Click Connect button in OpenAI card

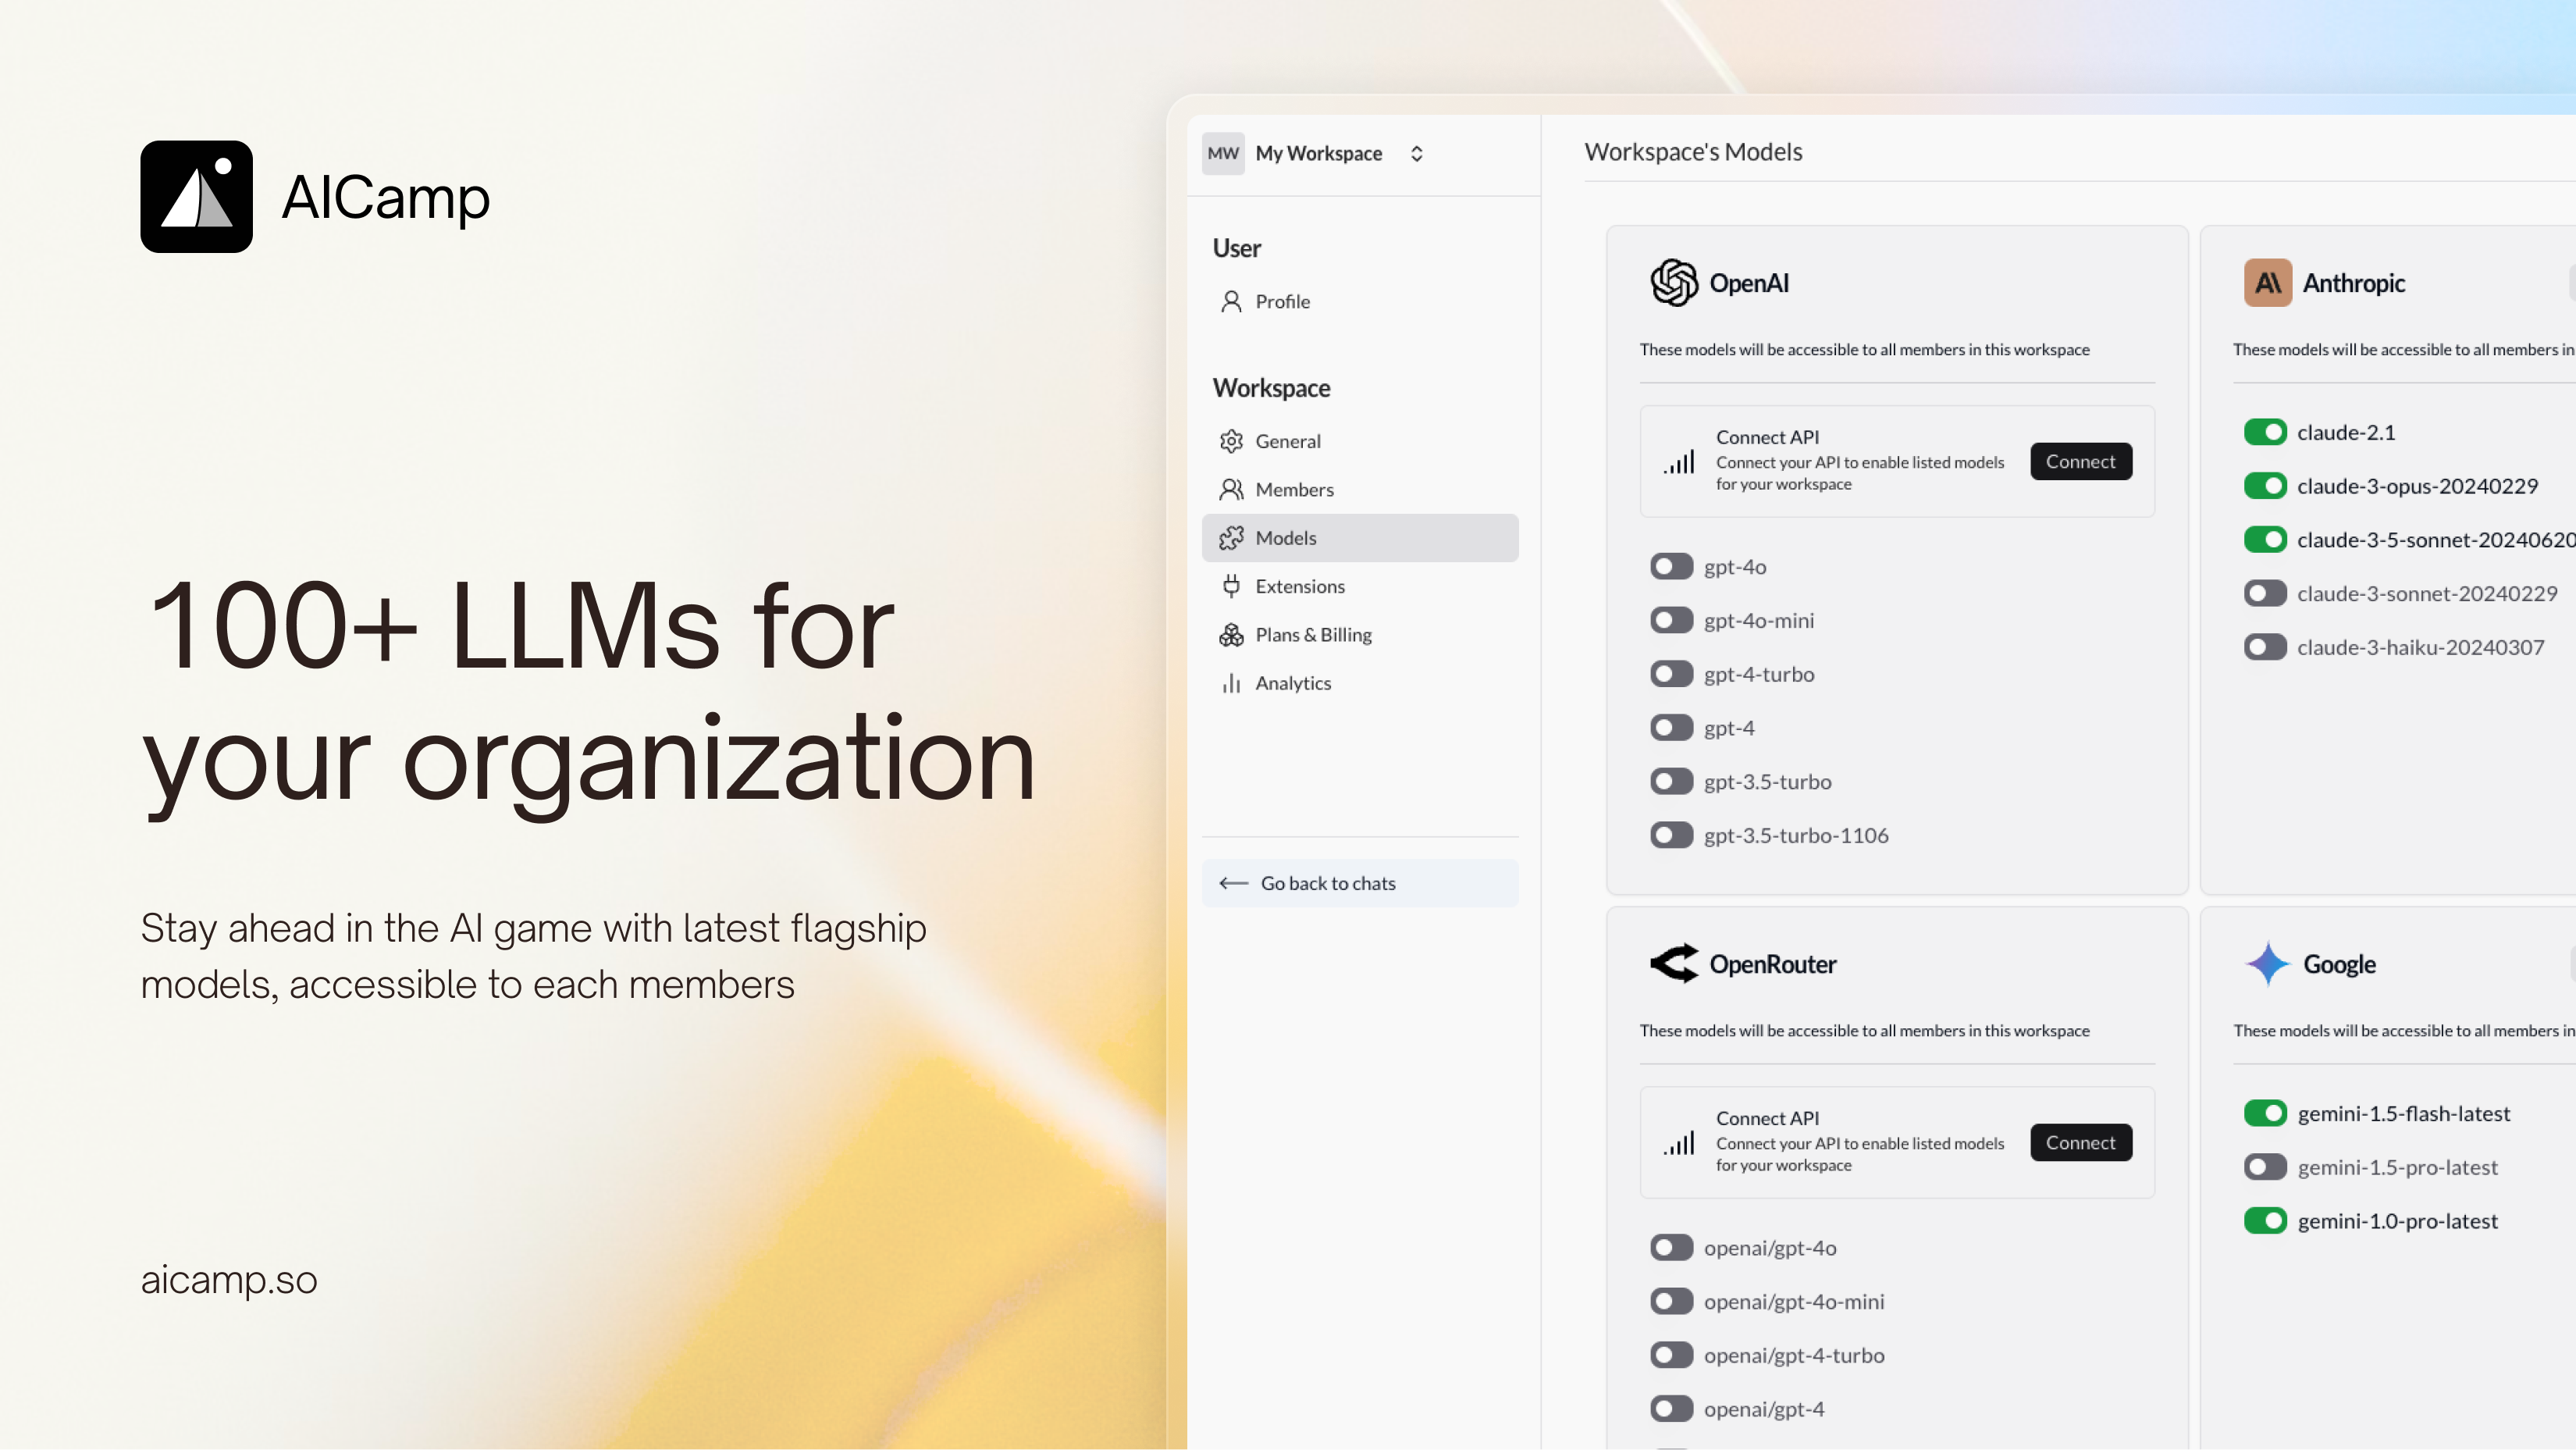point(2080,461)
